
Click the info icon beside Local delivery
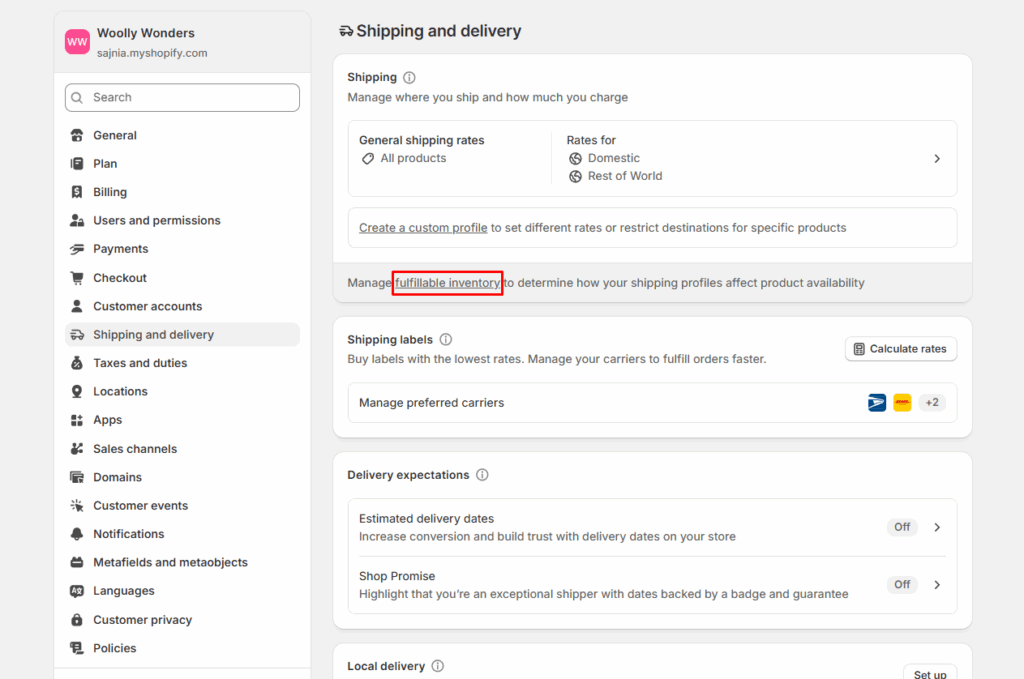tap(437, 666)
